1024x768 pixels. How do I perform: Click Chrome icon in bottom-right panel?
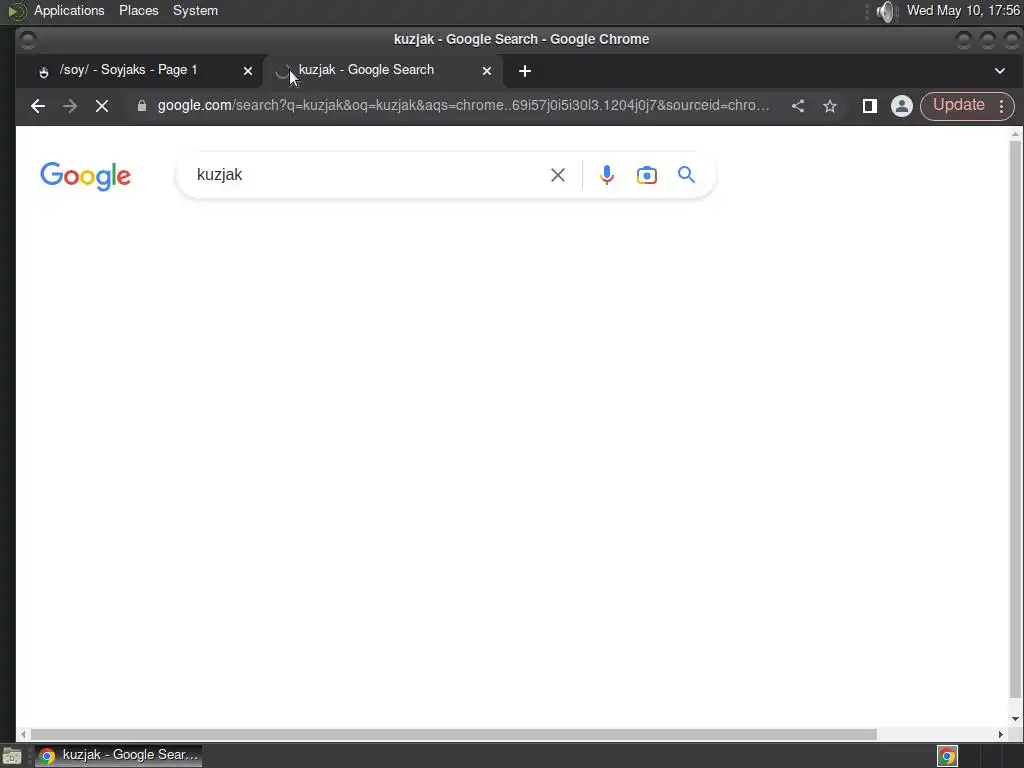tap(948, 756)
